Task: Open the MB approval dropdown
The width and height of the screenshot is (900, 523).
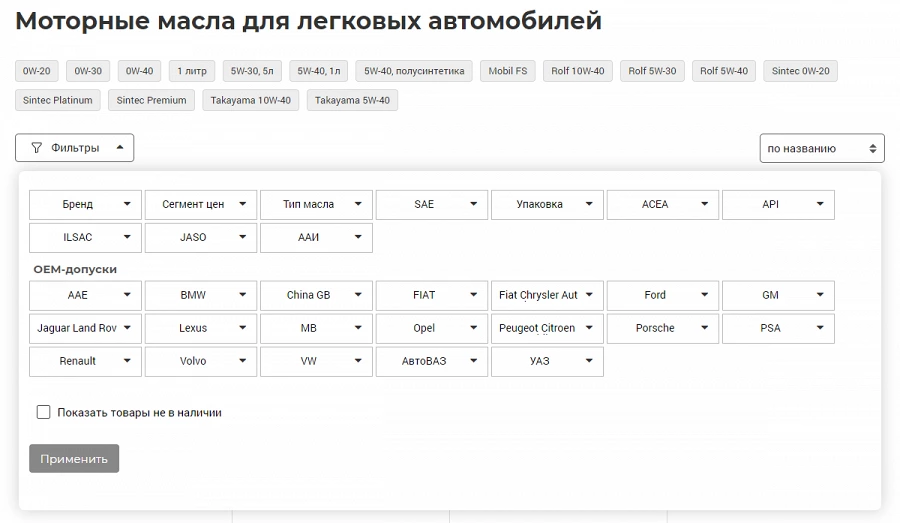Action: click(x=316, y=328)
